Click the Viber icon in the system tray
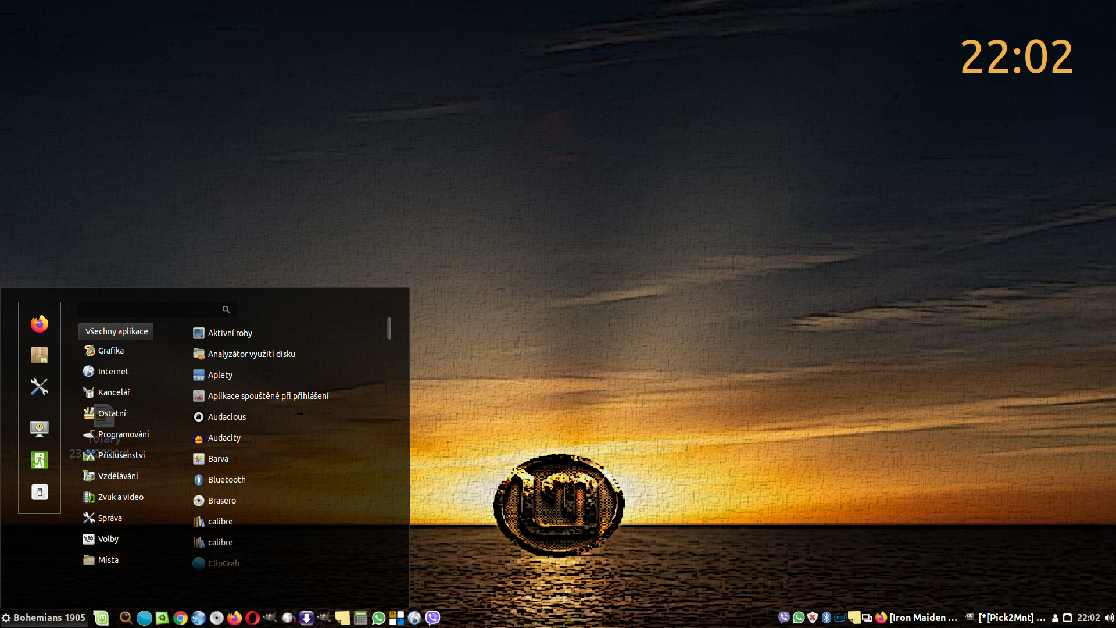The image size is (1116, 628). coord(784,618)
